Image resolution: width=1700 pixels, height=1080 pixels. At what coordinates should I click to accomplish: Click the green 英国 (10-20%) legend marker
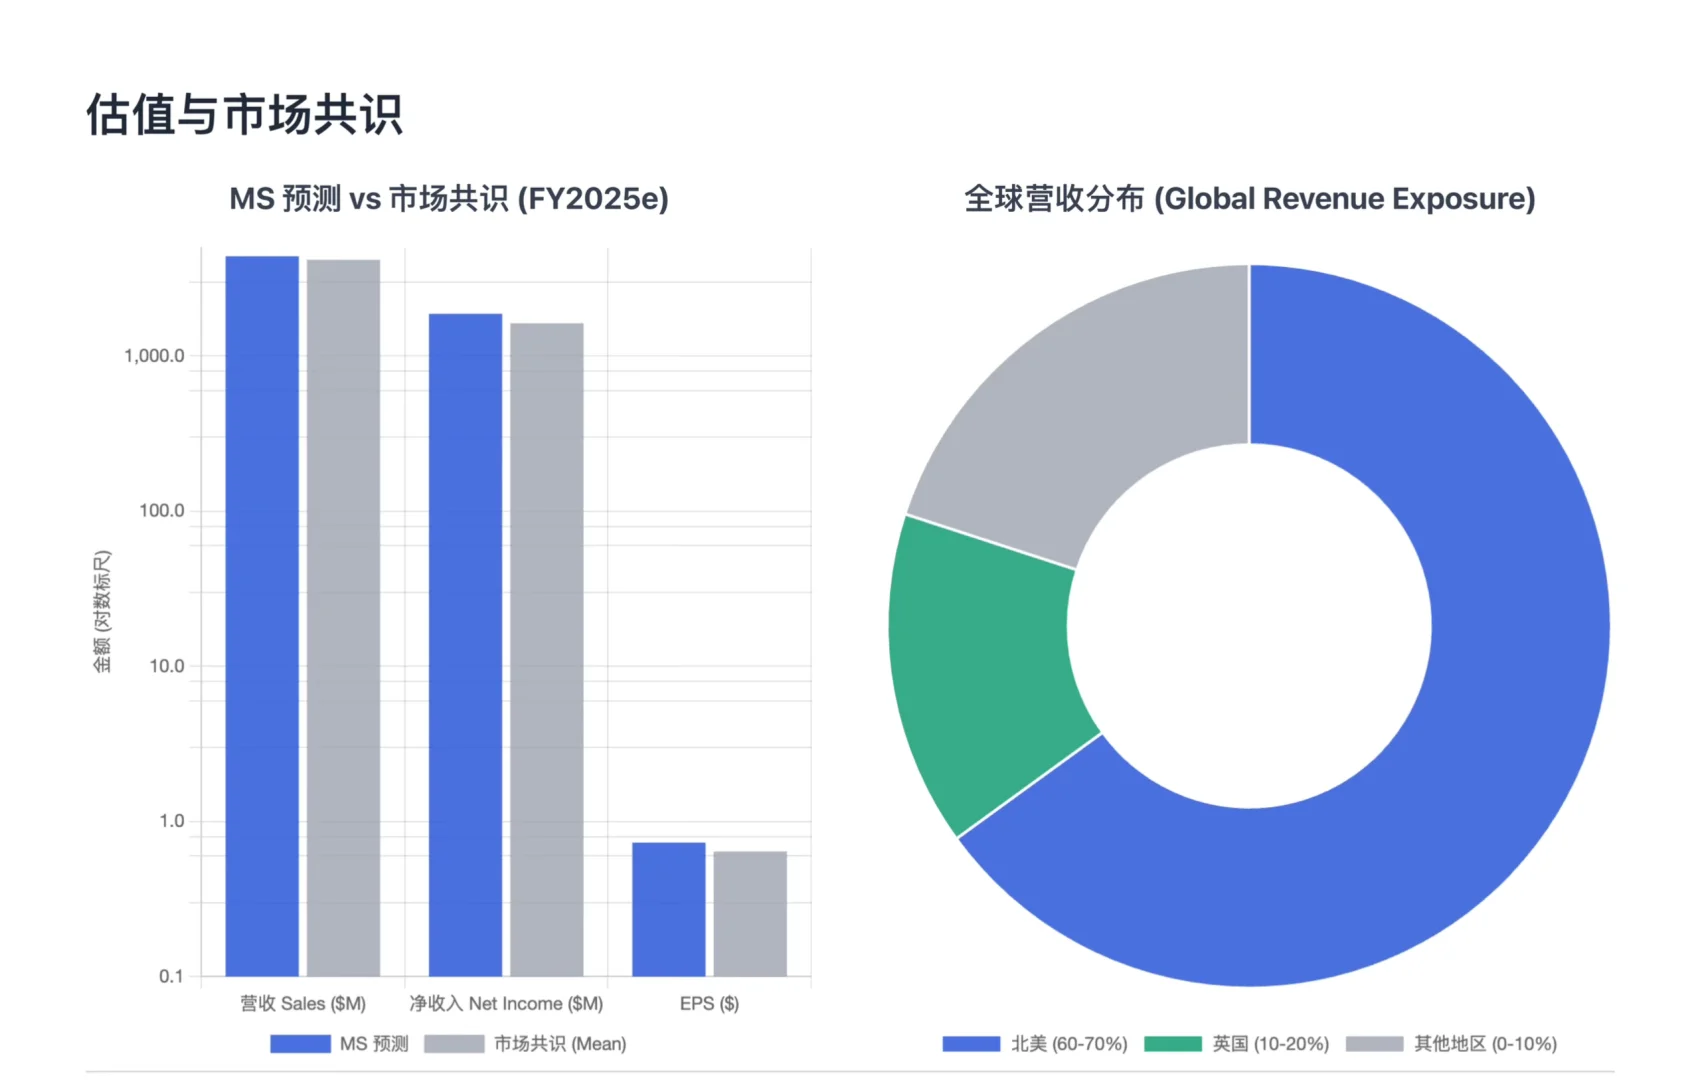[1172, 1043]
